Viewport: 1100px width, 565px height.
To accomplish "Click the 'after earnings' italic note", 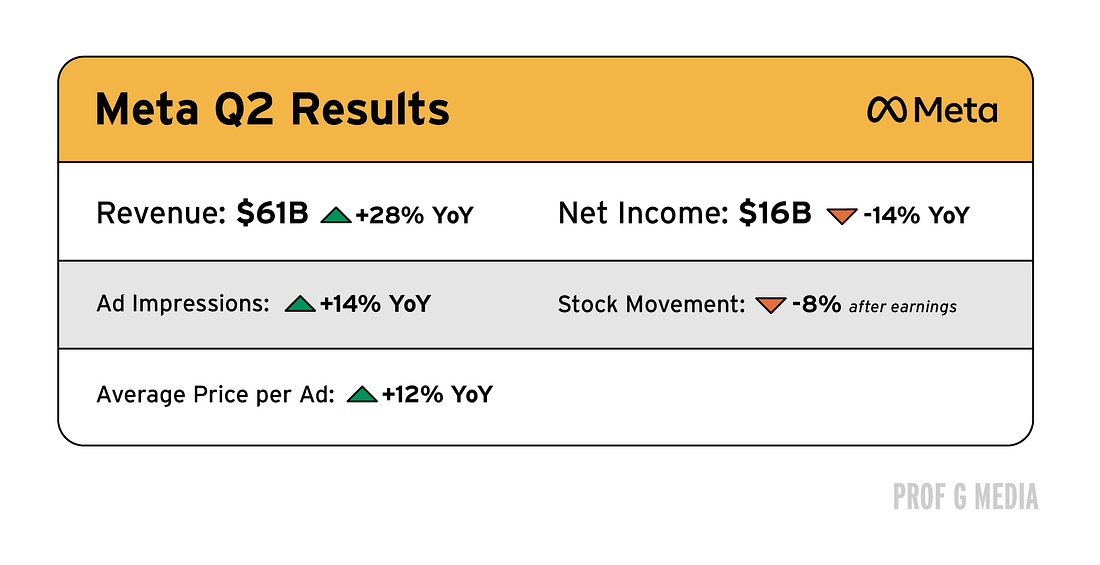I will pyautogui.click(x=903, y=307).
